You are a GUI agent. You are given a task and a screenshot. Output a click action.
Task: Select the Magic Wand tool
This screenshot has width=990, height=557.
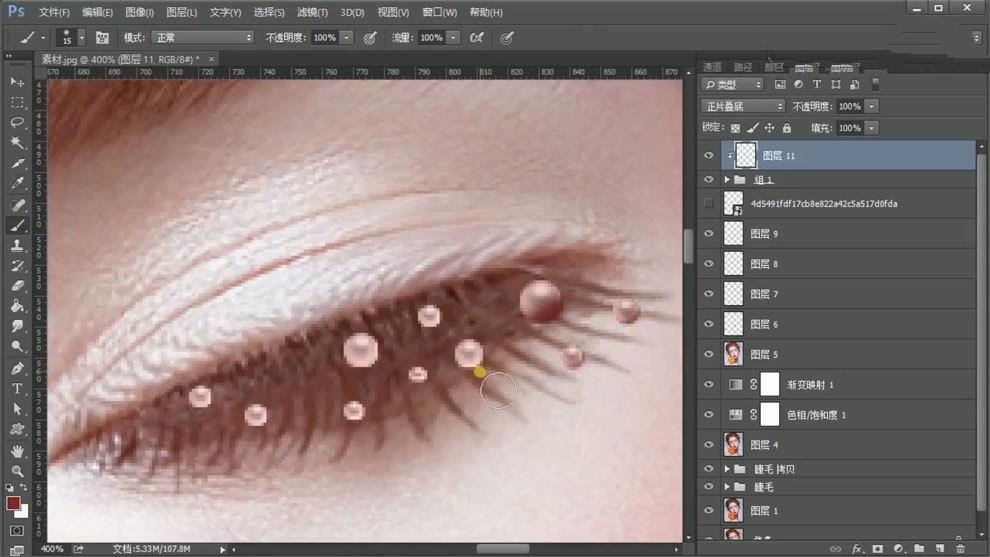[17, 143]
